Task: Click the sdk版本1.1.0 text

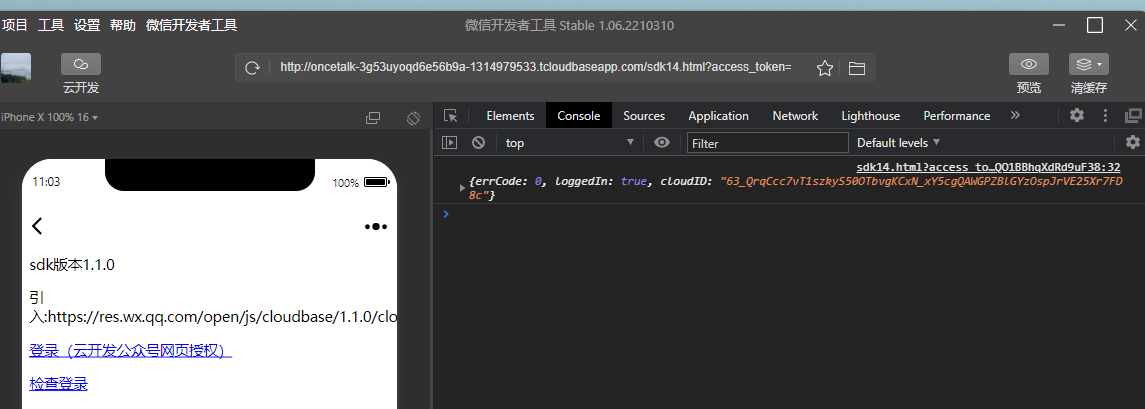Action: (x=72, y=264)
